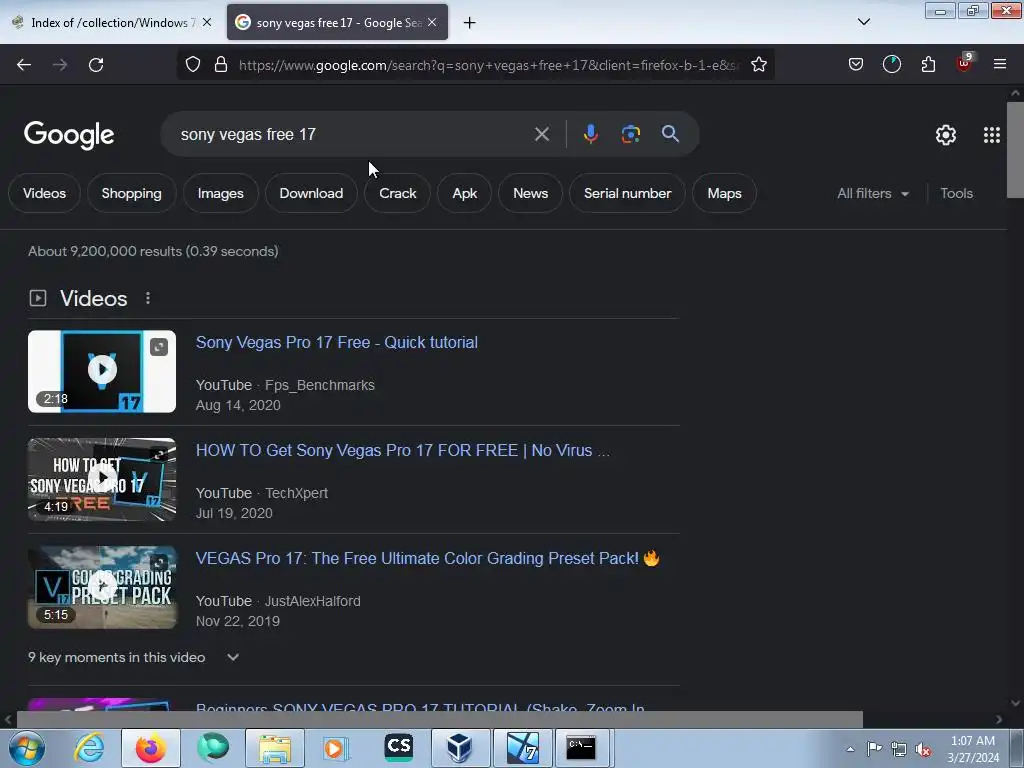This screenshot has height=768, width=1024.
Task: Open the file explorer folder on taskbar
Action: pyautogui.click(x=275, y=748)
